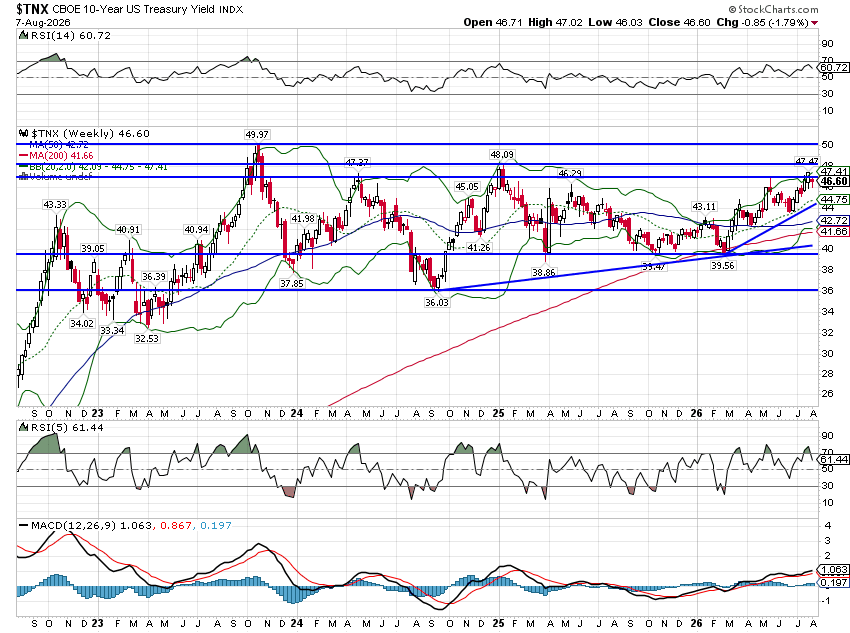
Task: Click the red 0.867 MACD signal value
Action: tap(176, 525)
